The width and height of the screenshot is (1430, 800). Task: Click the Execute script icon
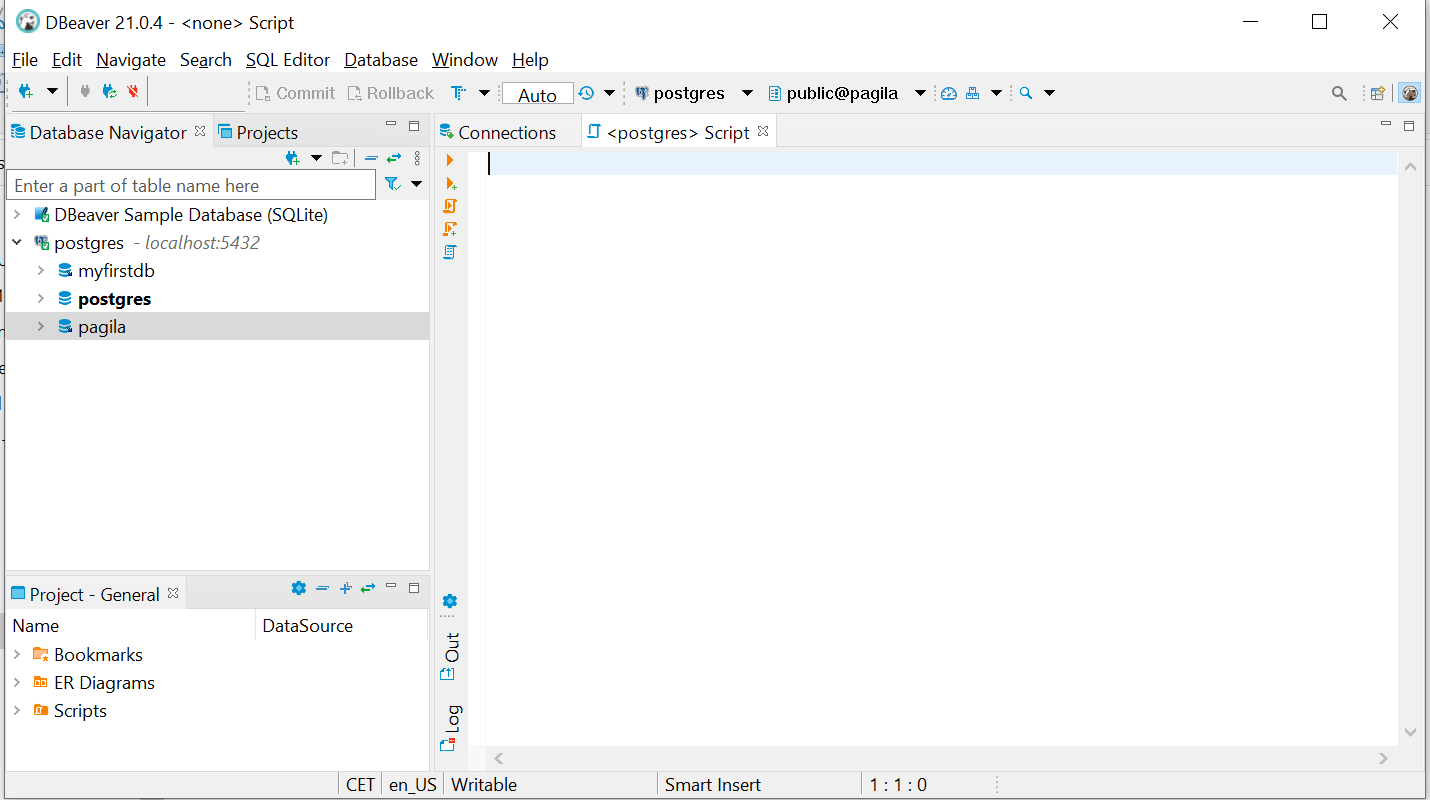[x=450, y=206]
